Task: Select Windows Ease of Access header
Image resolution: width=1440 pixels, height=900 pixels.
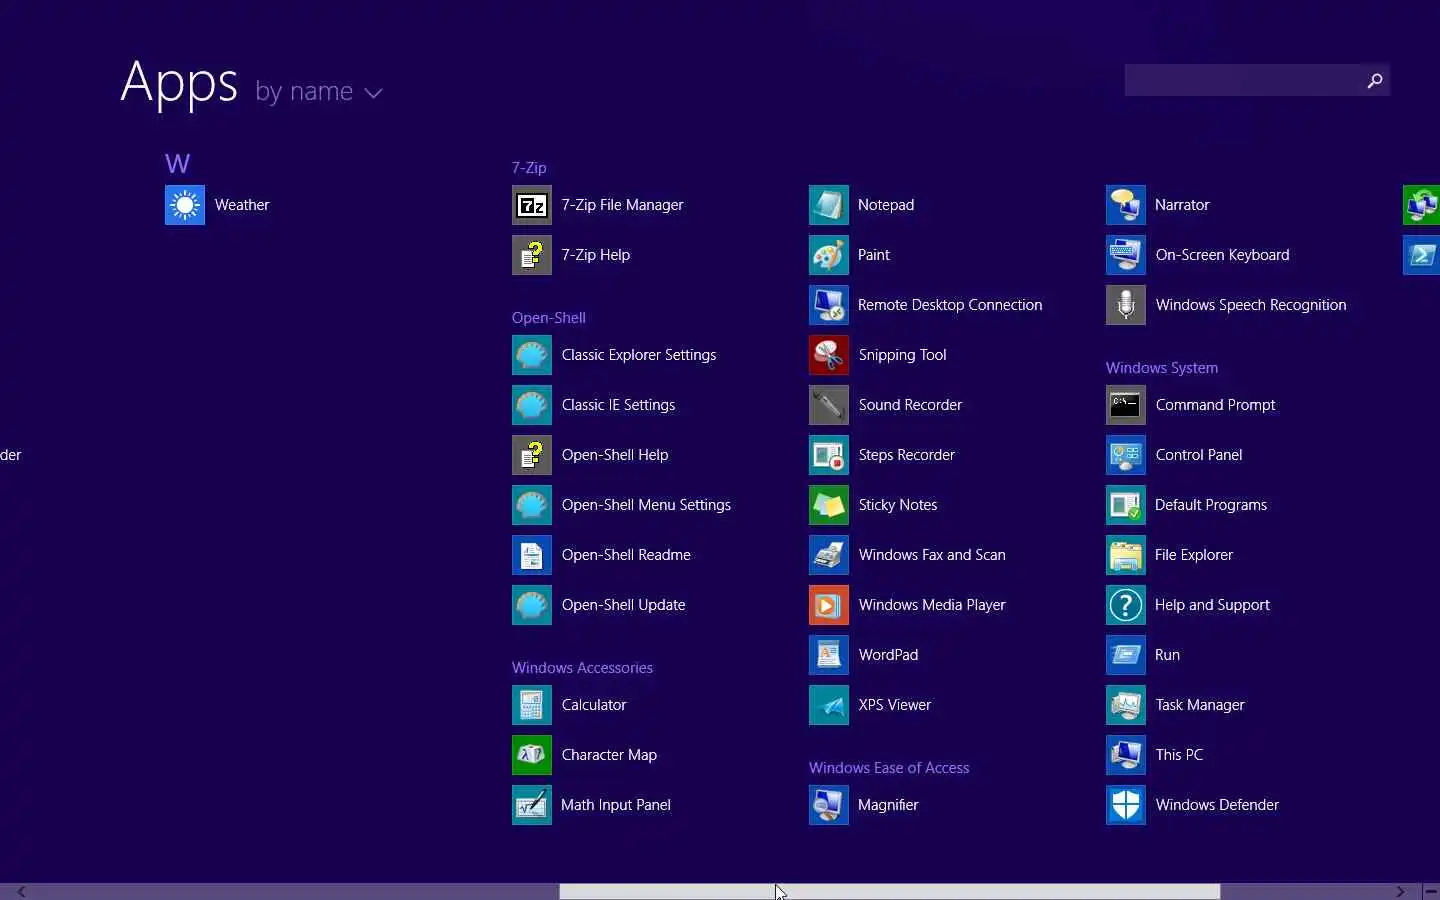Action: coord(889,768)
